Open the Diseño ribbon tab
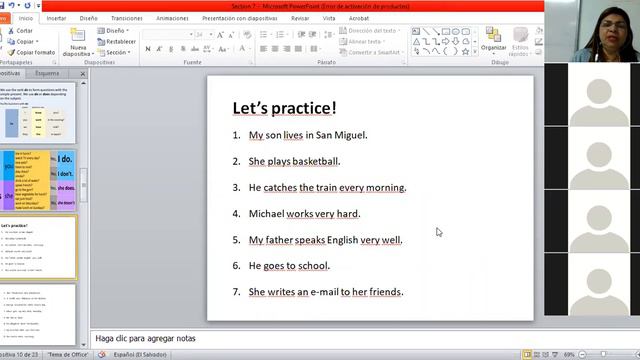Image resolution: width=640 pixels, height=360 pixels. coord(89,18)
